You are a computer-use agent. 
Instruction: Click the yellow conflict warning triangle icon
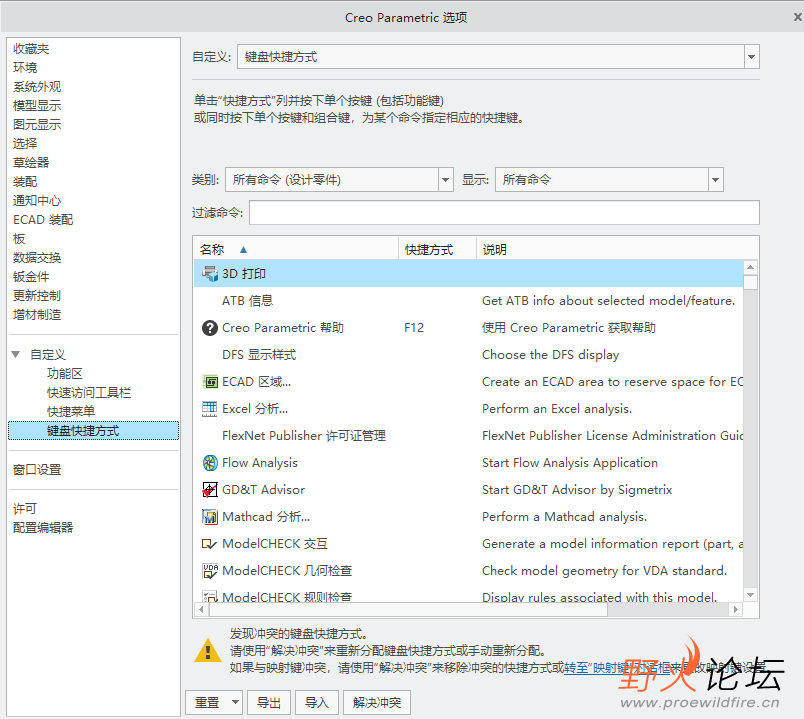(208, 651)
